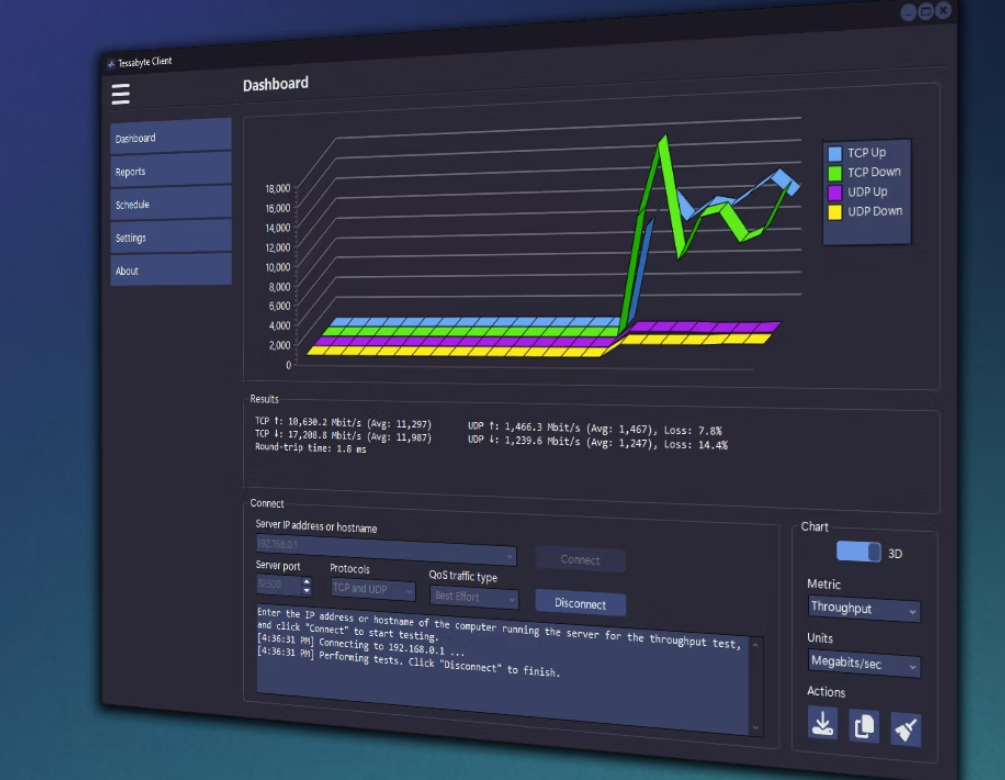Viewport: 1005px width, 780px height.
Task: Expand the Units dropdown showing Megabits/sec
Action: [864, 664]
